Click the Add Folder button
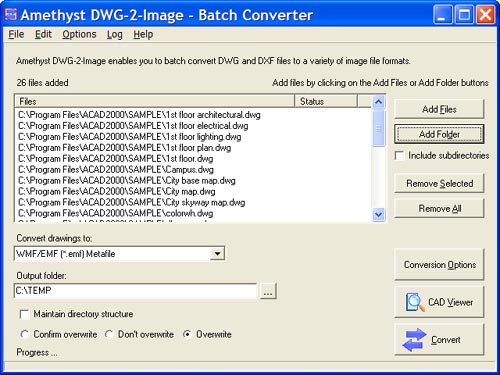 click(x=439, y=134)
